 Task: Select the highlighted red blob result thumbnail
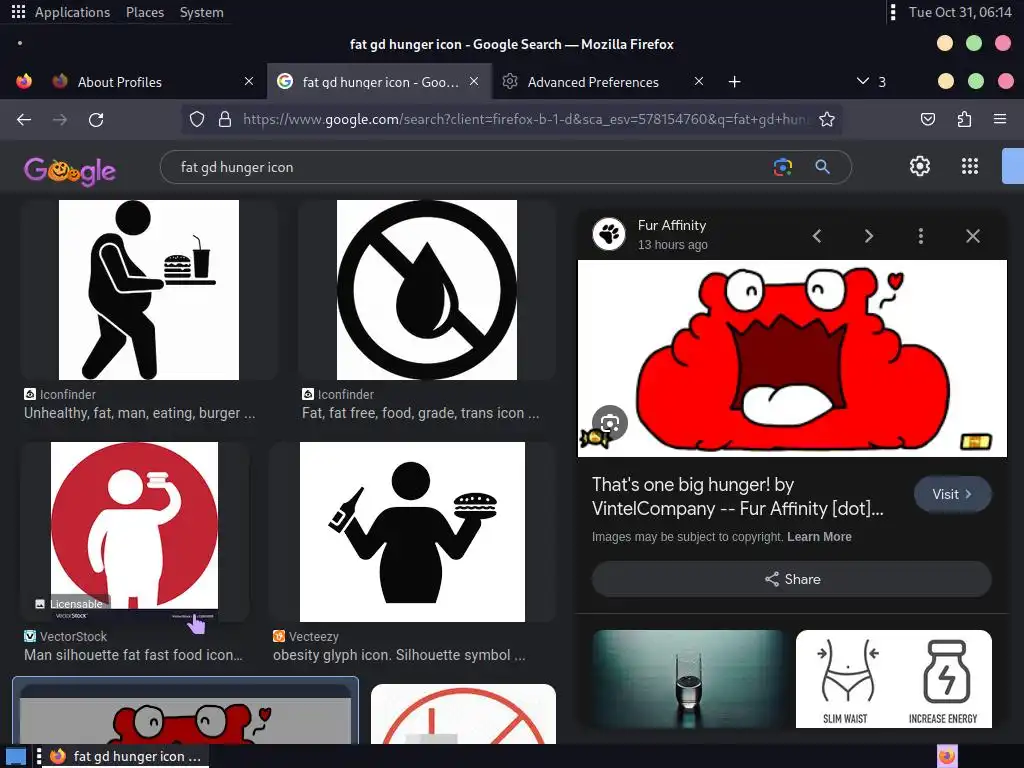pyautogui.click(x=185, y=712)
